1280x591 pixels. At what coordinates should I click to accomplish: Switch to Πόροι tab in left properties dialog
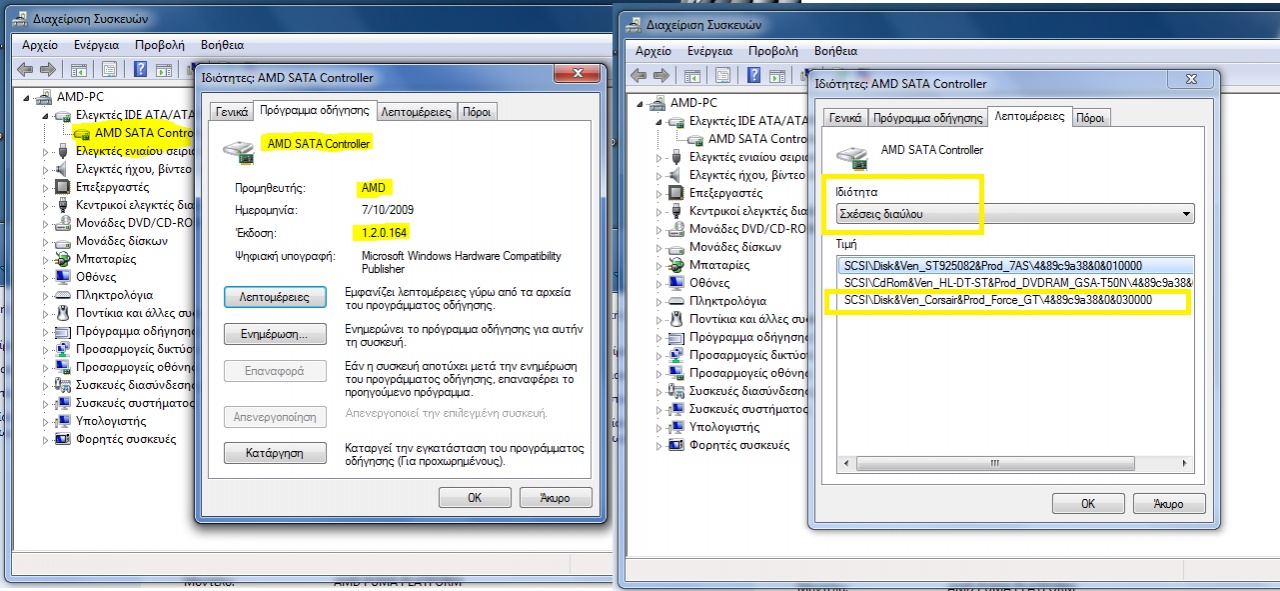click(478, 112)
